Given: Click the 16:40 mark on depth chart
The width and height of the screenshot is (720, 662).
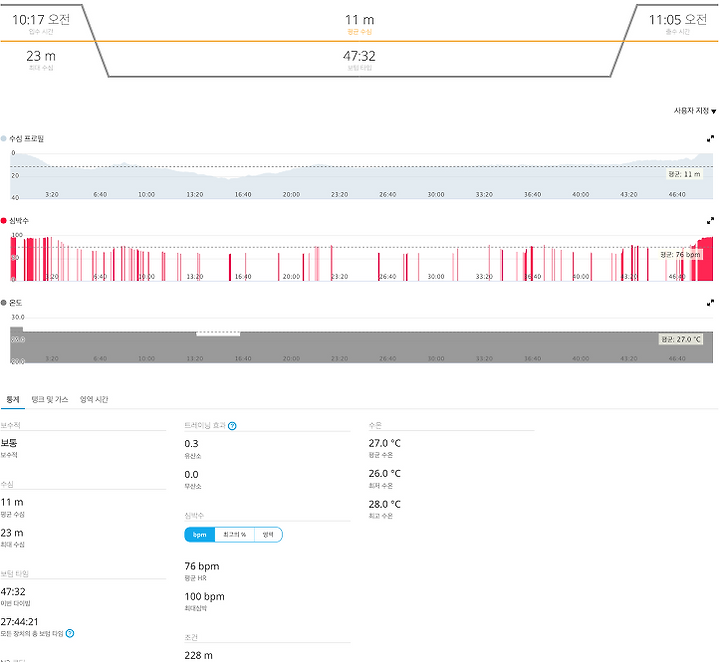Looking at the screenshot, I should (243, 195).
